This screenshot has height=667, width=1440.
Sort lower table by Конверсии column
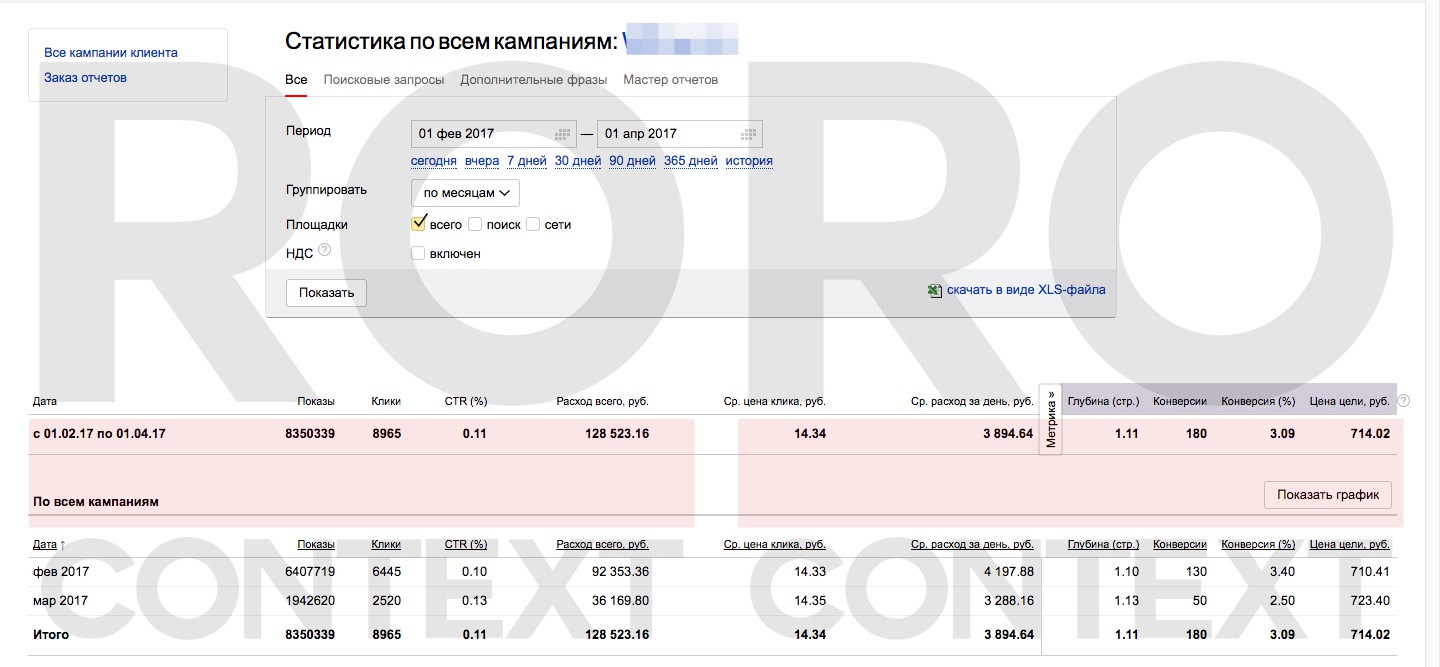pyautogui.click(x=1180, y=545)
